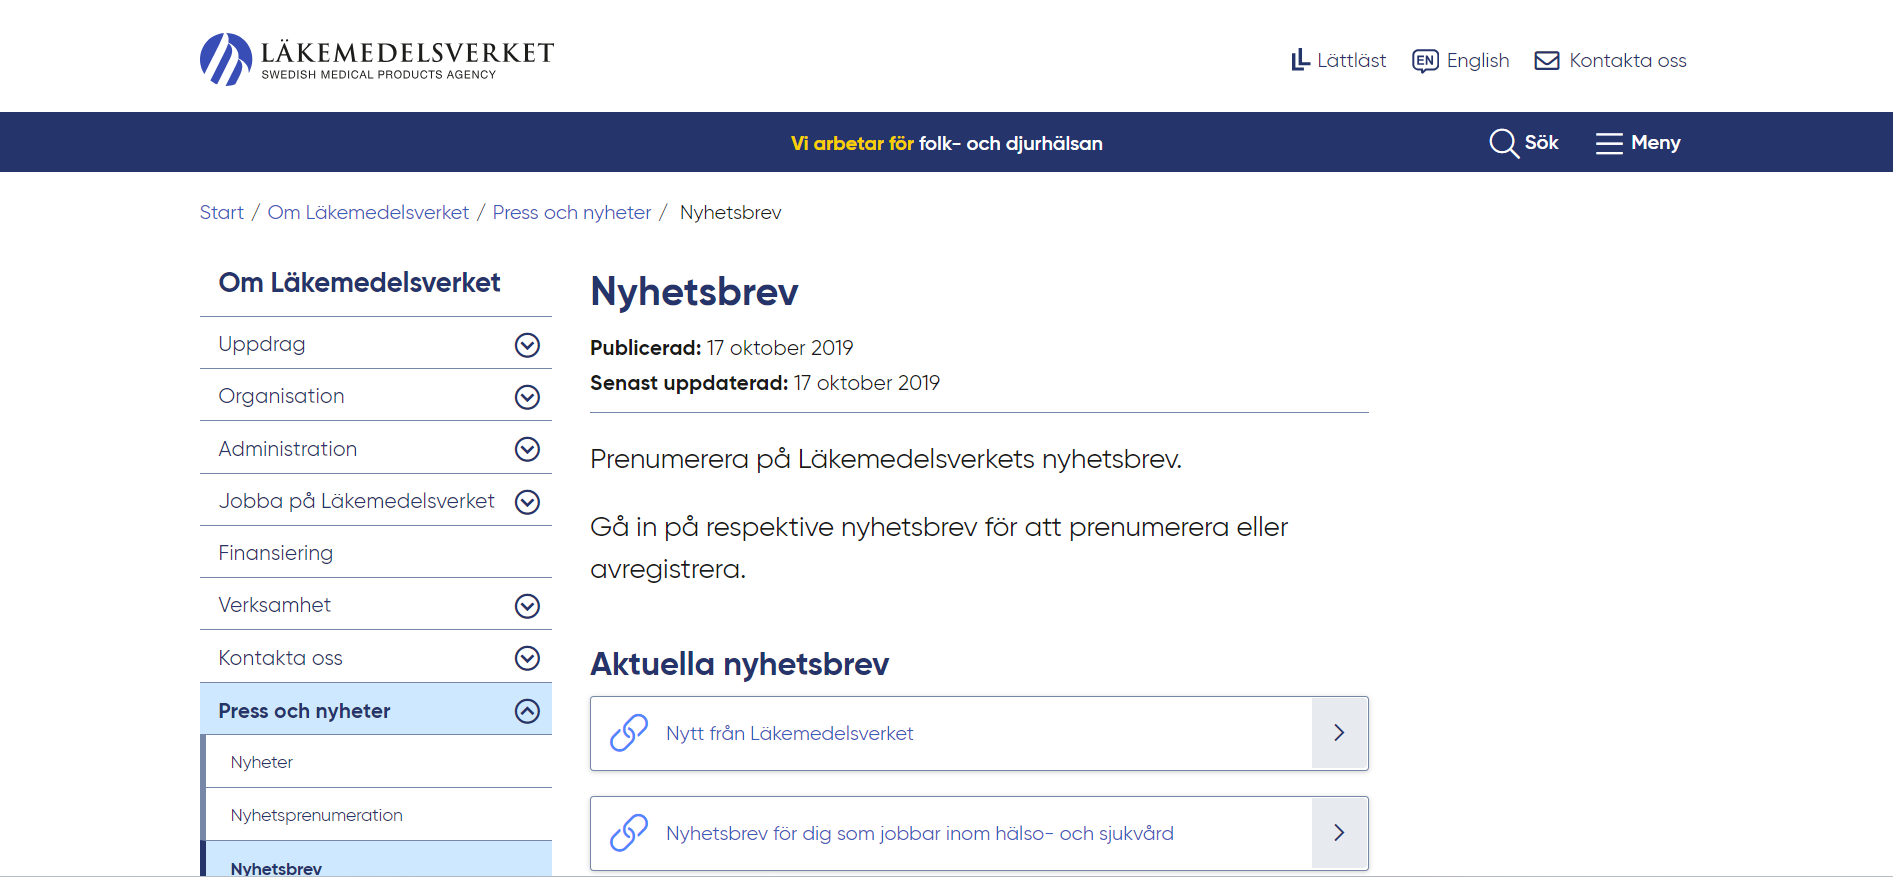Open Nytt från Läkemedelsverket newsletter link
The image size is (1893, 877).
[790, 733]
